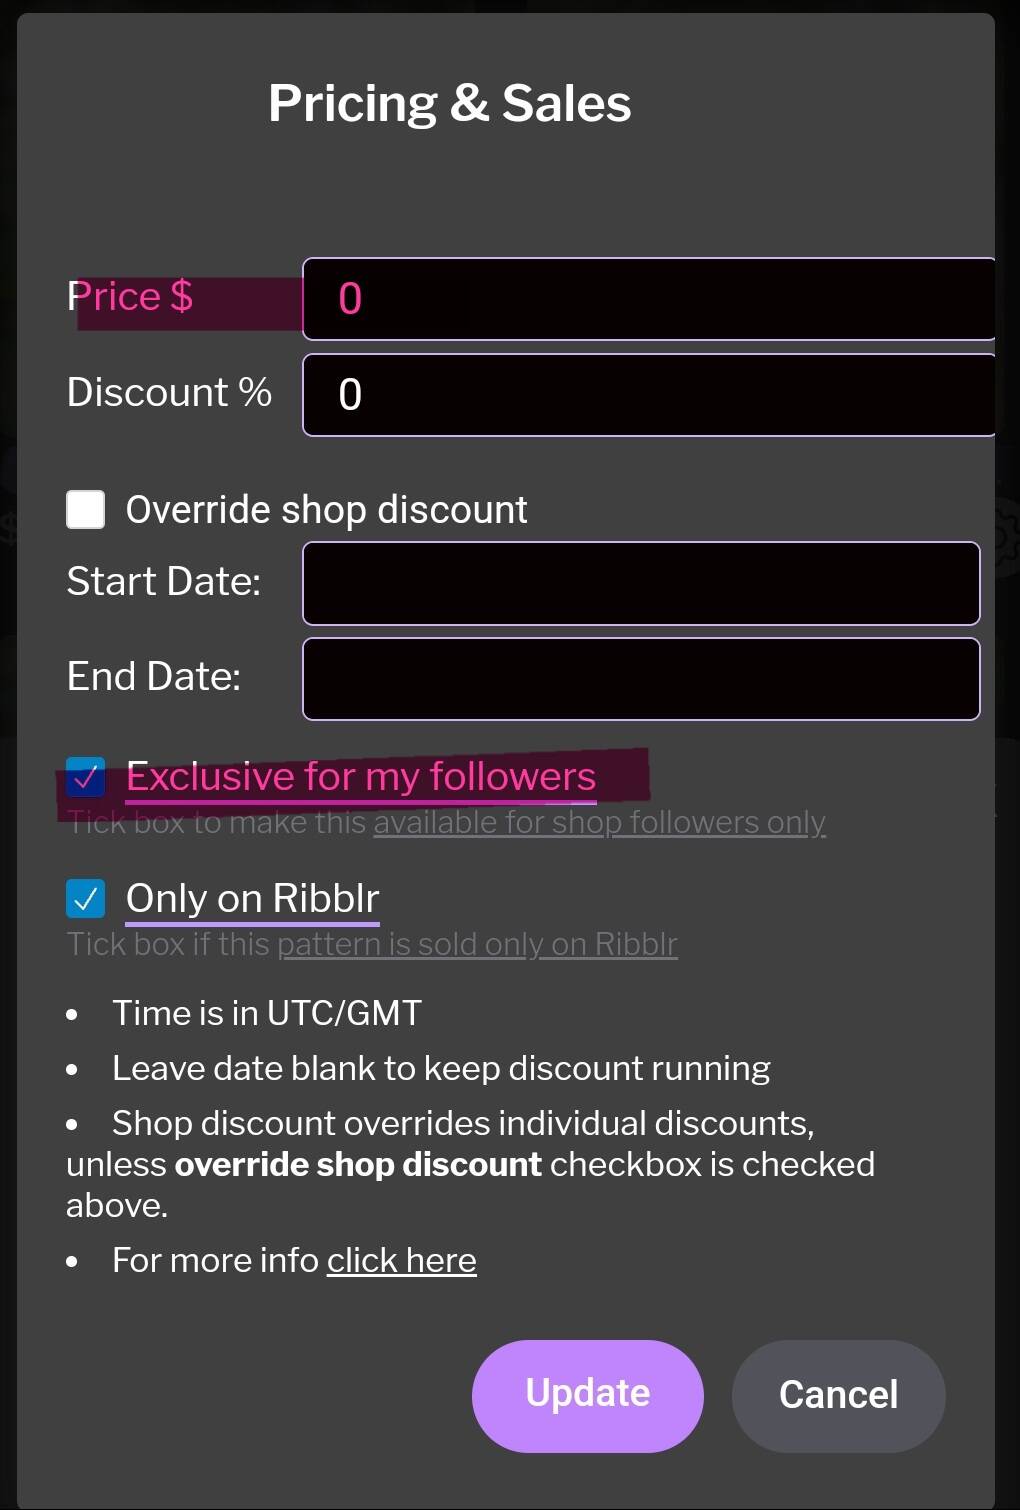This screenshot has width=1020, height=1510.
Task: Click the Exclusive for my followers label
Action: [361, 777]
